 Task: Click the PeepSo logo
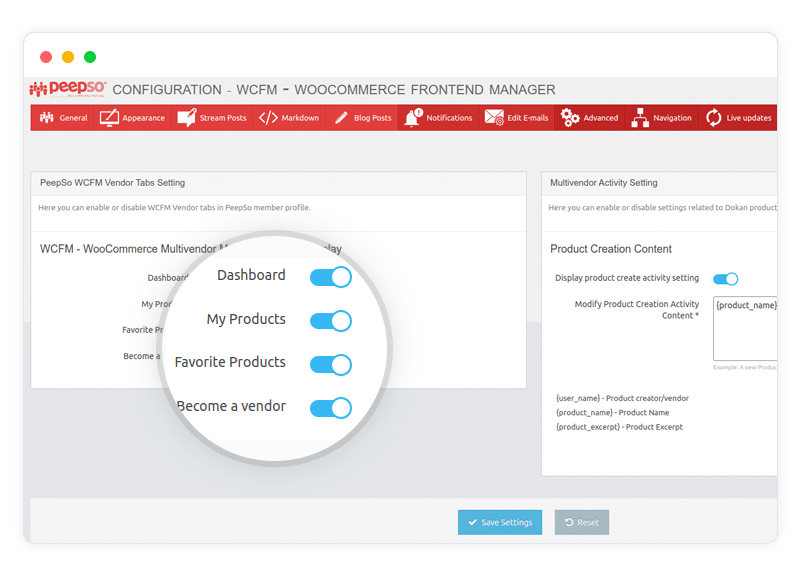(68, 89)
